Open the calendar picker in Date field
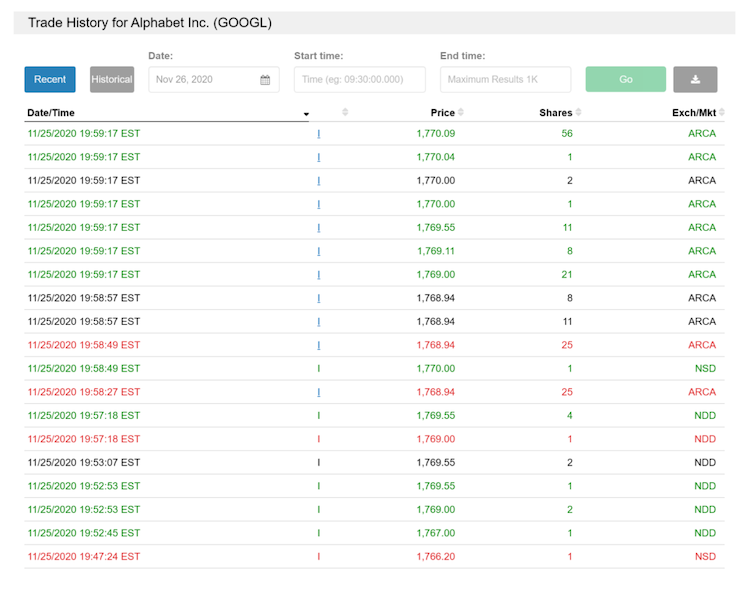Screen dimensions: 750x597 [265, 80]
